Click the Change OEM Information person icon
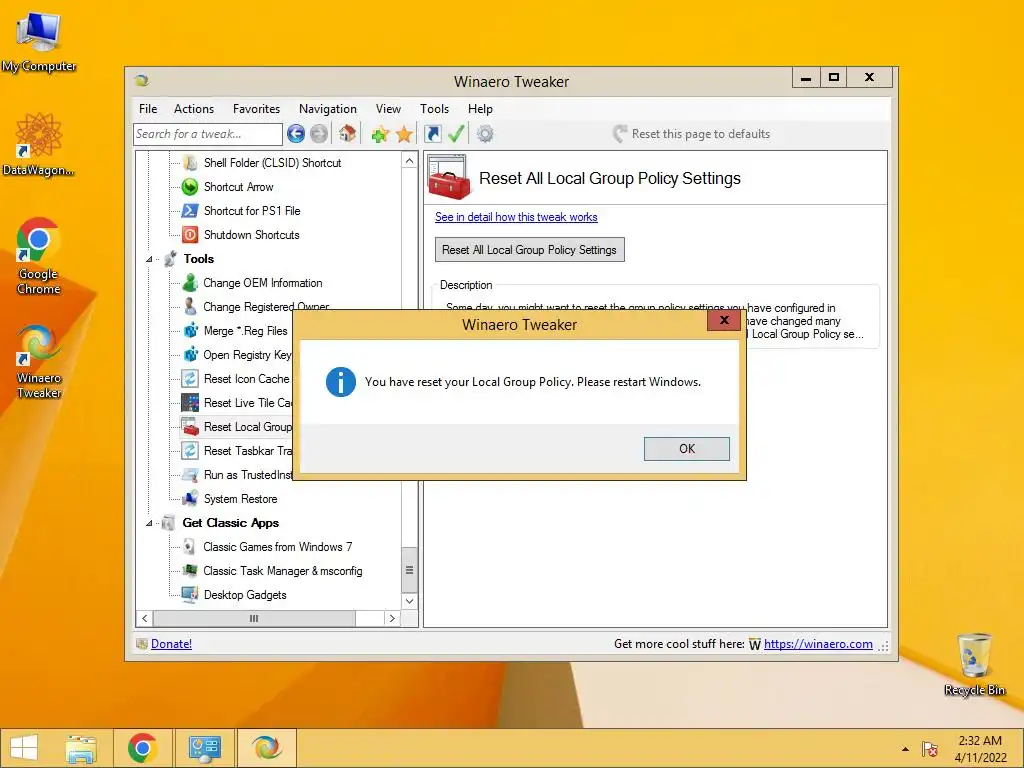The height and width of the screenshot is (768, 1024). coord(190,283)
